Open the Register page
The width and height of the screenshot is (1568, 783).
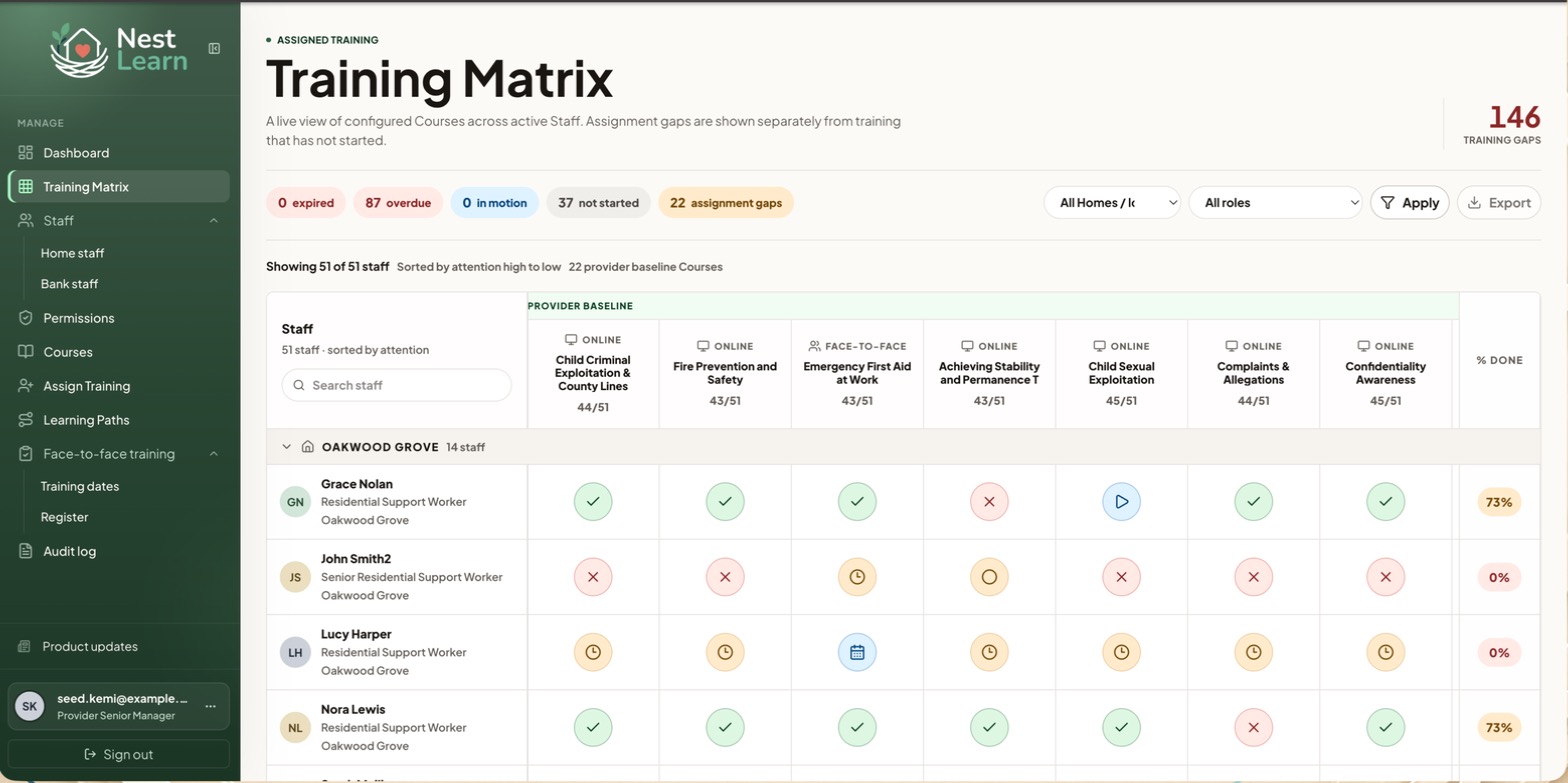click(64, 517)
